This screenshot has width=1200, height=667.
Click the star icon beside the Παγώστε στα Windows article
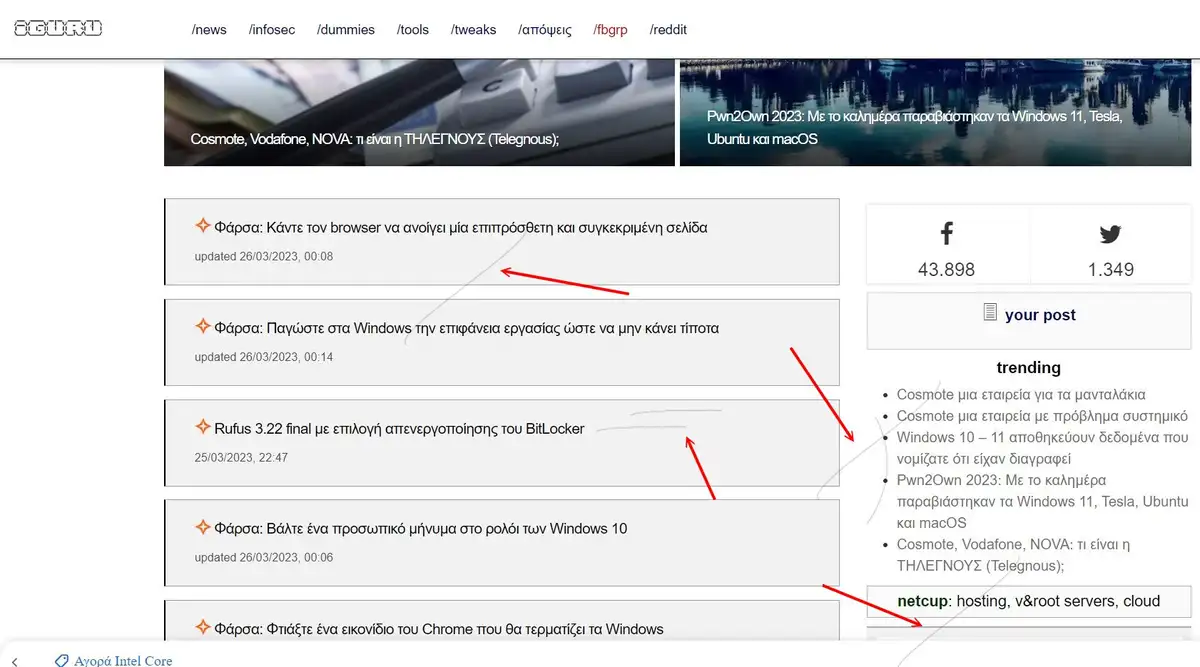202,326
